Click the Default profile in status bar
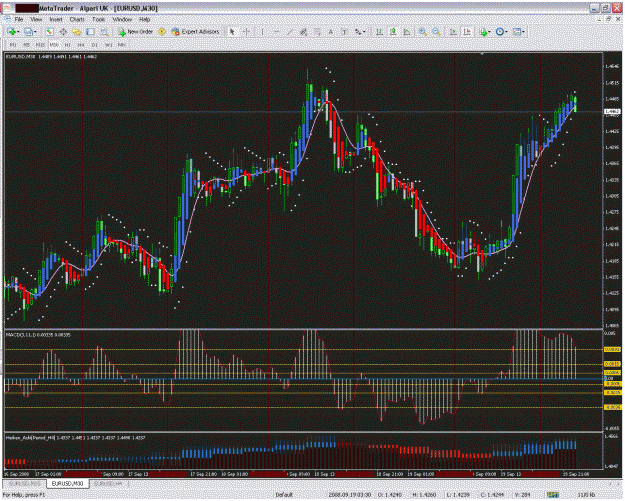The height and width of the screenshot is (501, 625). point(284,495)
